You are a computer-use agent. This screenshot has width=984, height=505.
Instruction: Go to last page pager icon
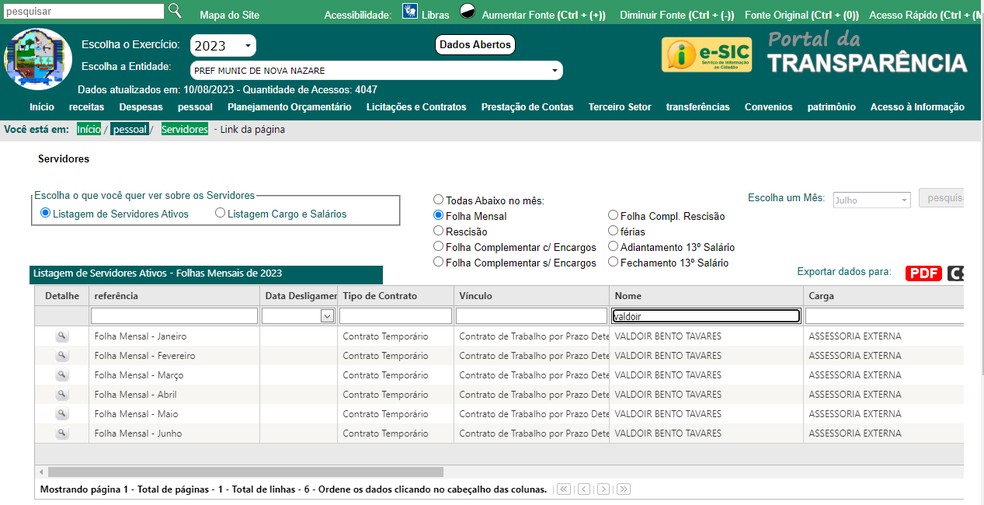pos(623,489)
